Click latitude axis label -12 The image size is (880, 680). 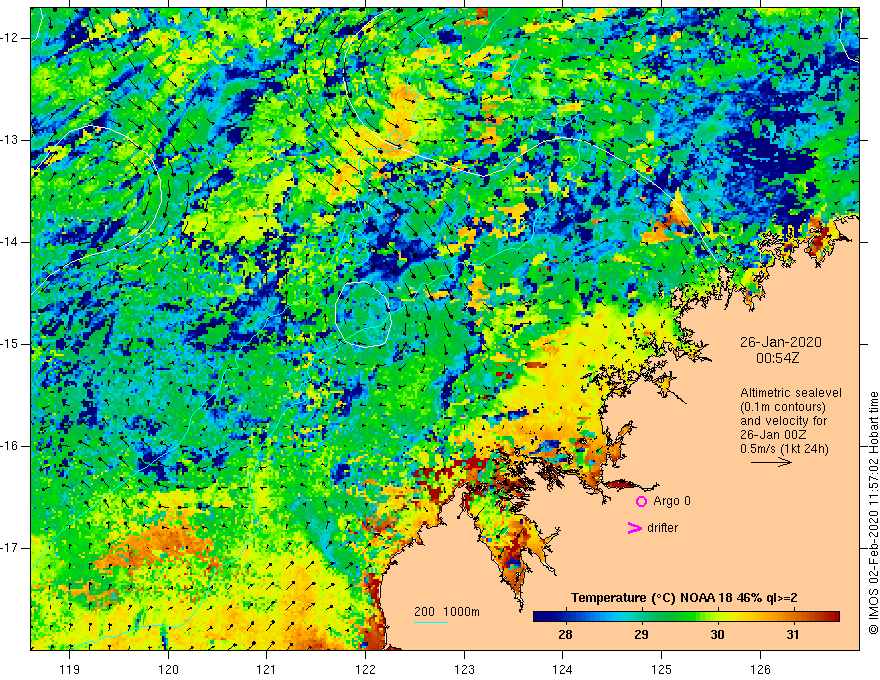coord(10,38)
